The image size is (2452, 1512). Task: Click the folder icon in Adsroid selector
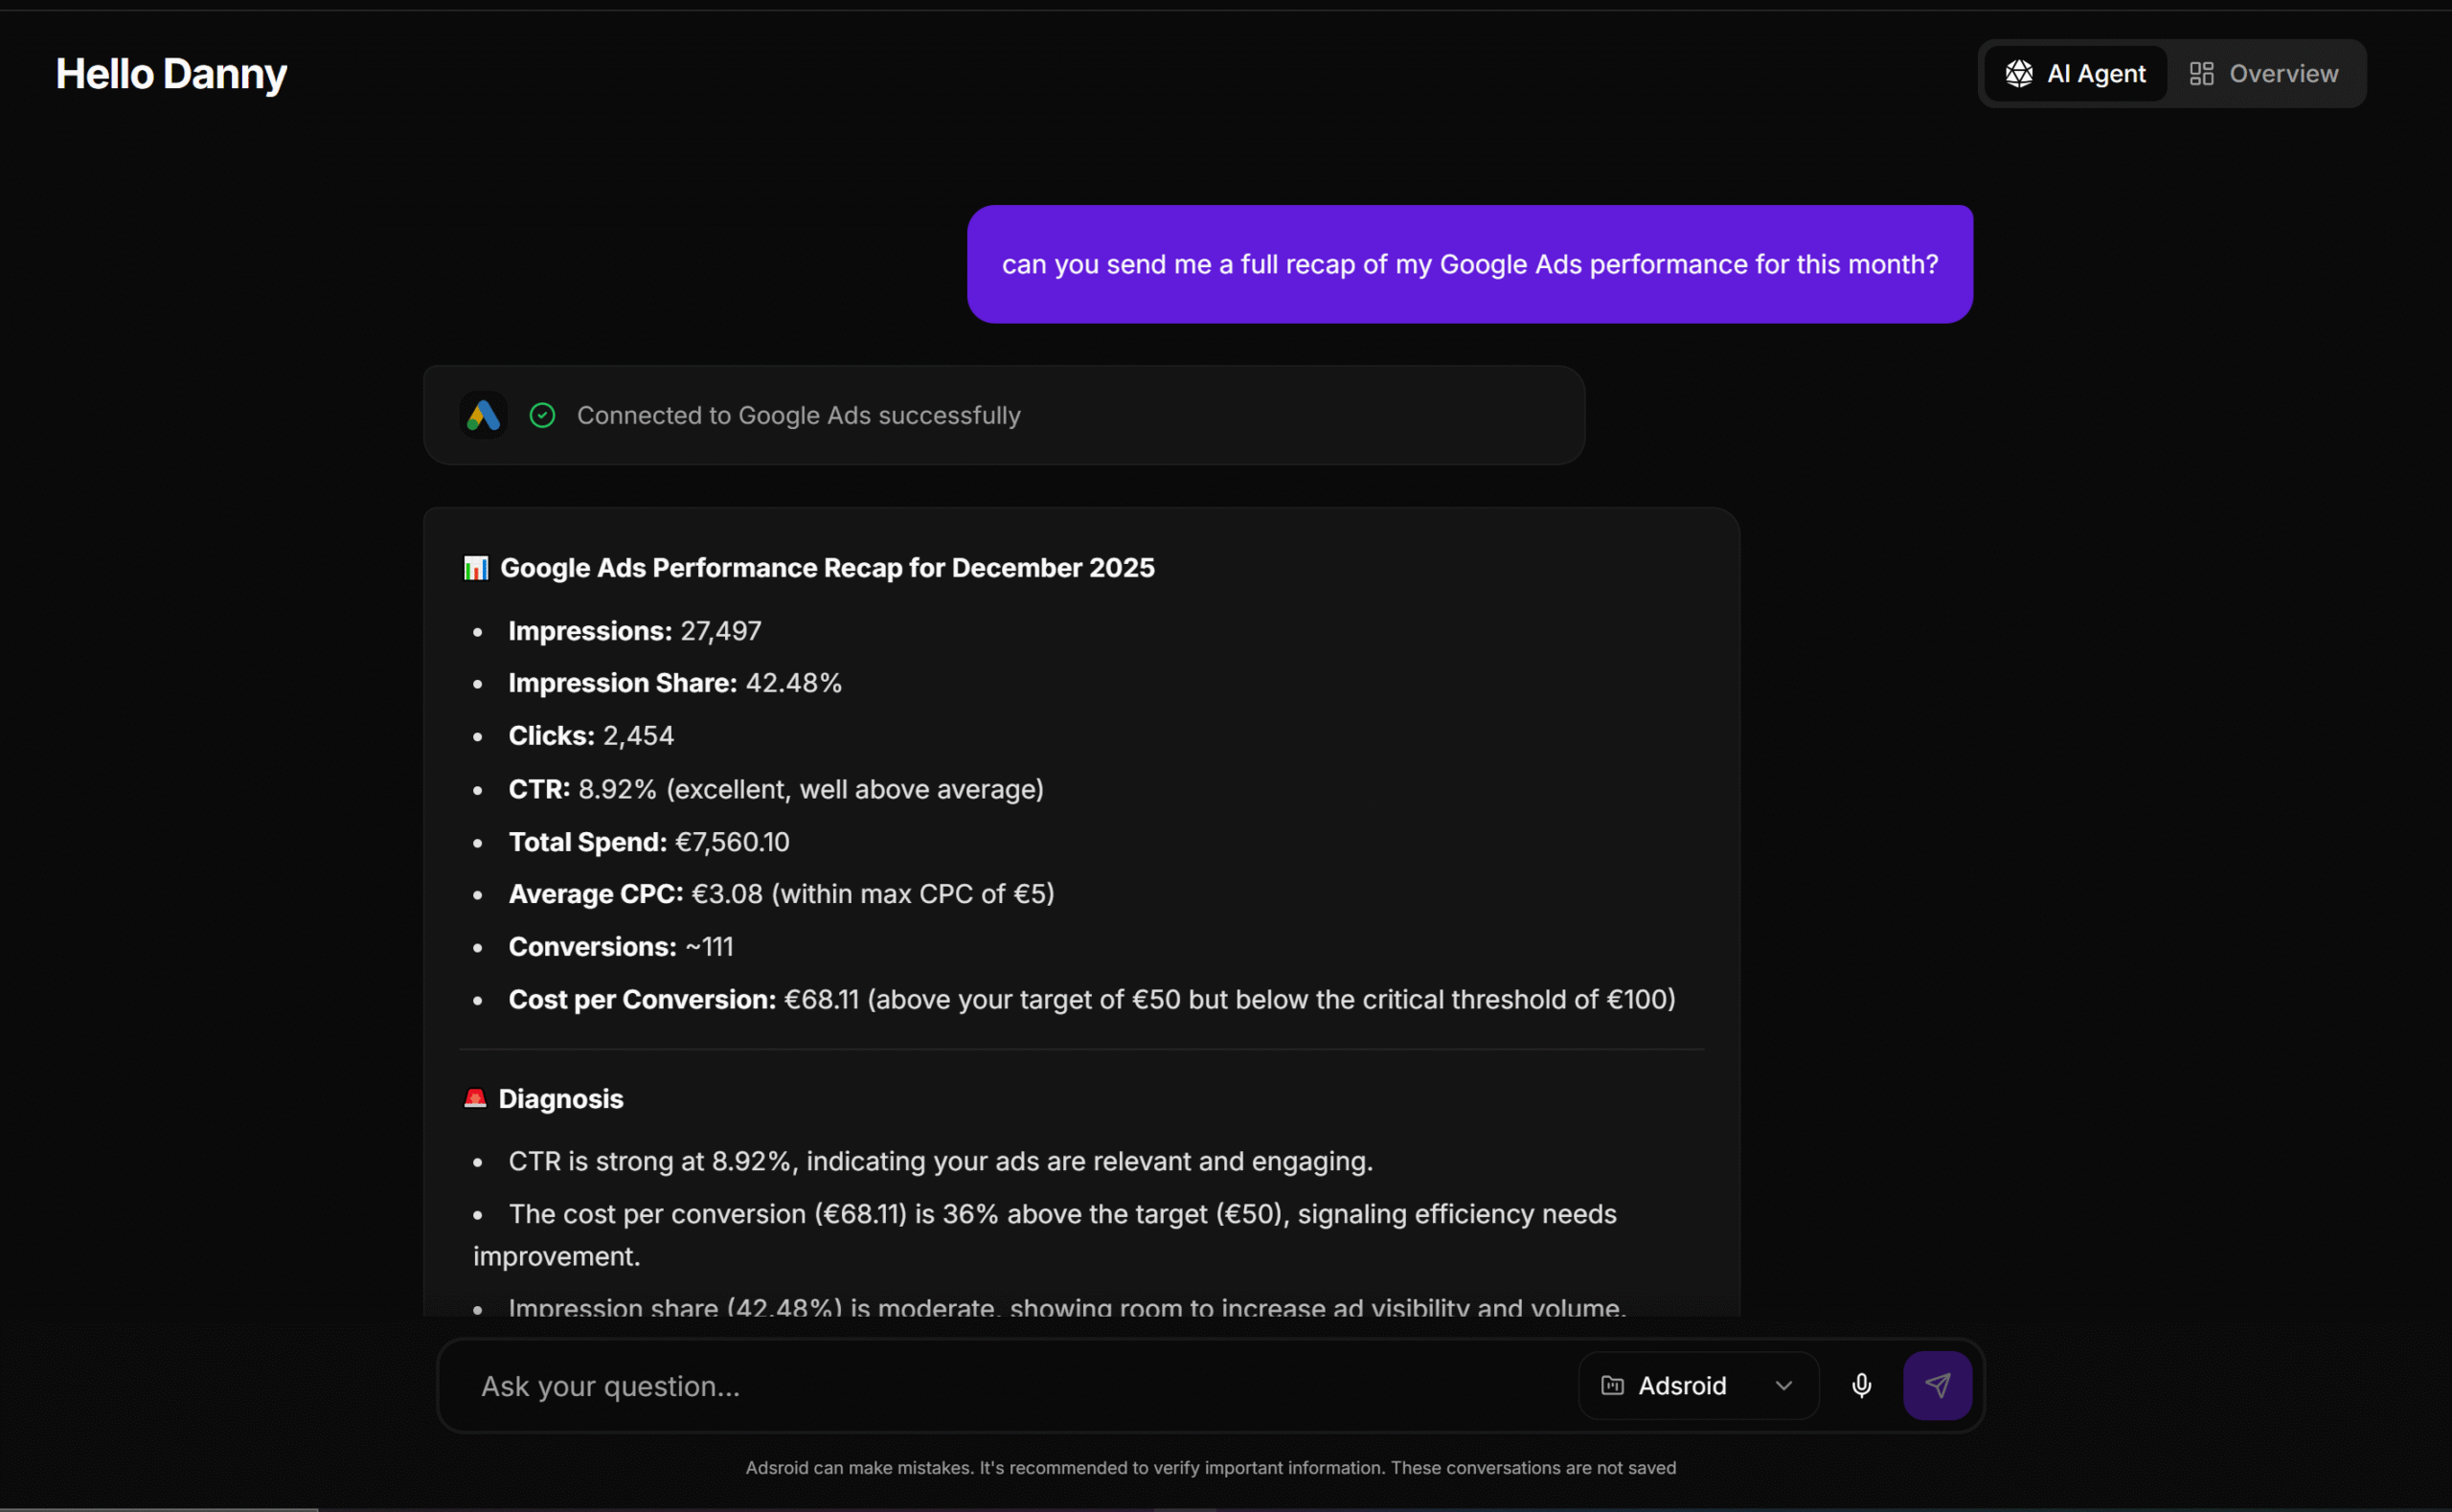(x=1612, y=1385)
